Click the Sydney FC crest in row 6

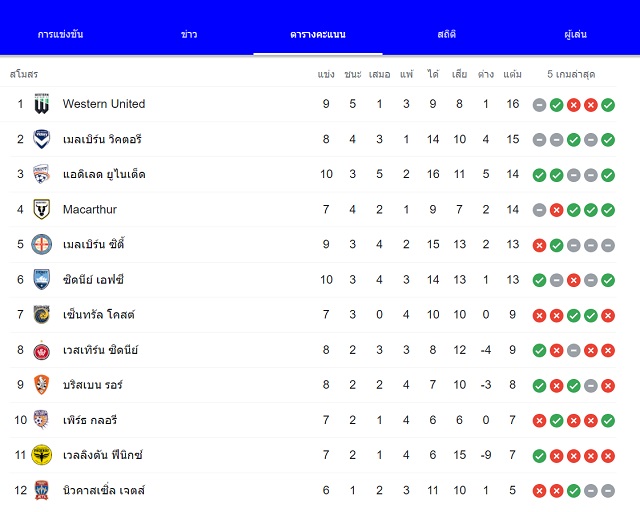42,280
